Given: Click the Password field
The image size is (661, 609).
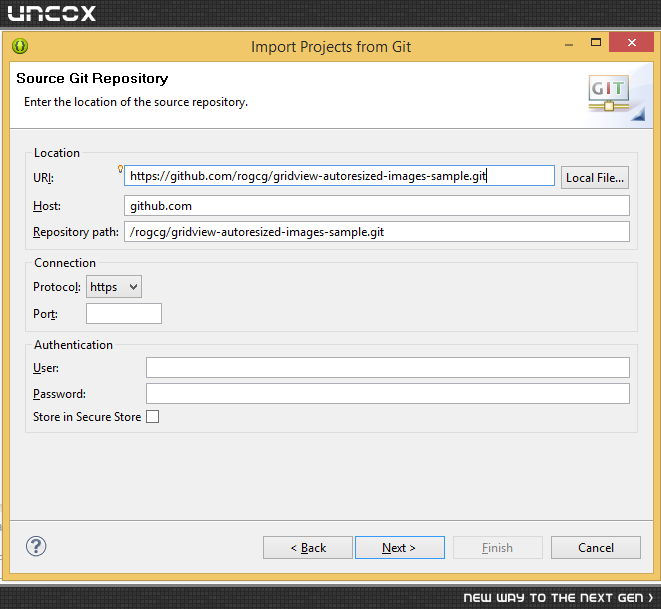Looking at the screenshot, I should pyautogui.click(x=388, y=393).
